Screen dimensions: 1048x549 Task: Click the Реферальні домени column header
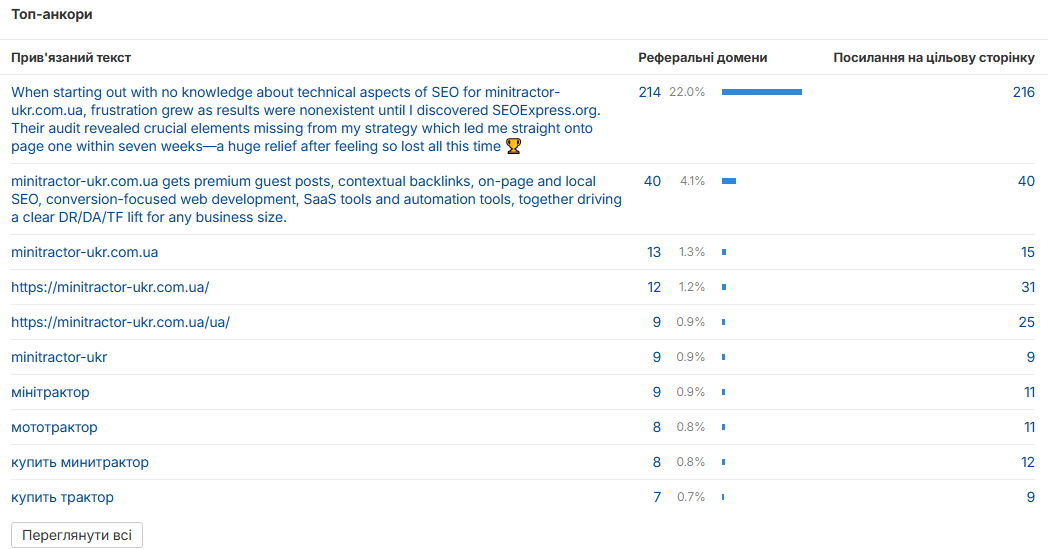pyautogui.click(x=702, y=58)
